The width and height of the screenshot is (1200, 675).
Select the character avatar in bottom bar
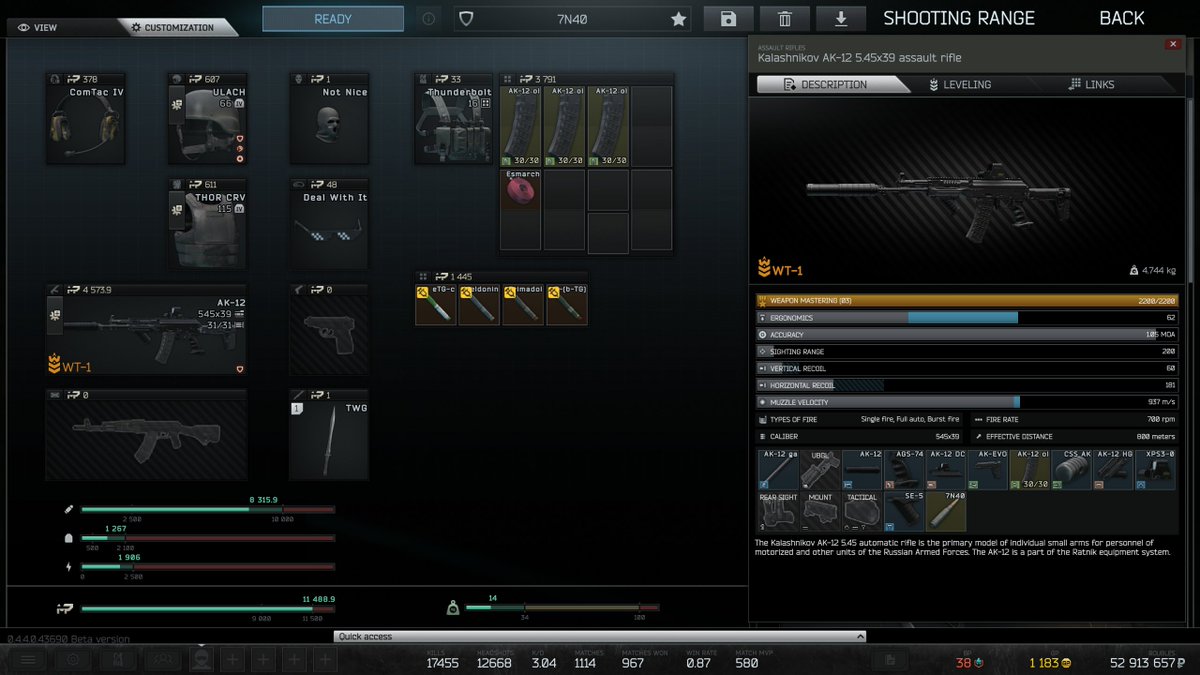coord(201,659)
